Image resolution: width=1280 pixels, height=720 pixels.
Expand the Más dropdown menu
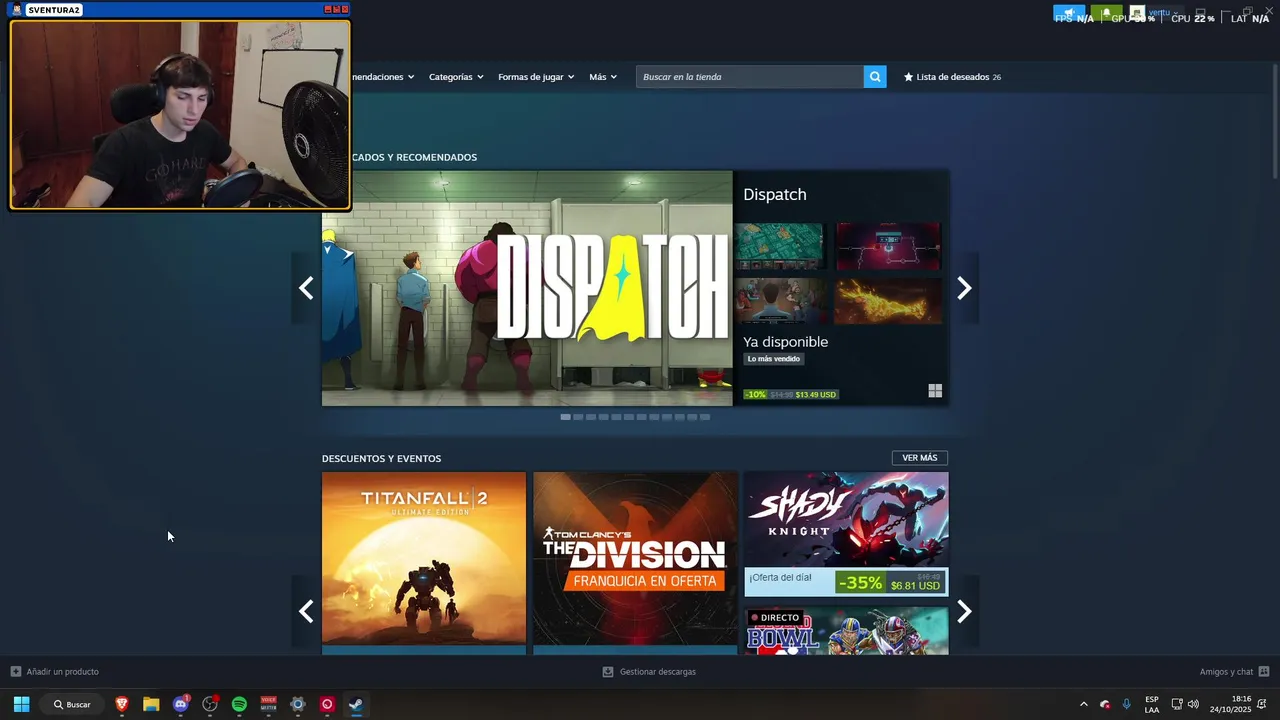(603, 77)
